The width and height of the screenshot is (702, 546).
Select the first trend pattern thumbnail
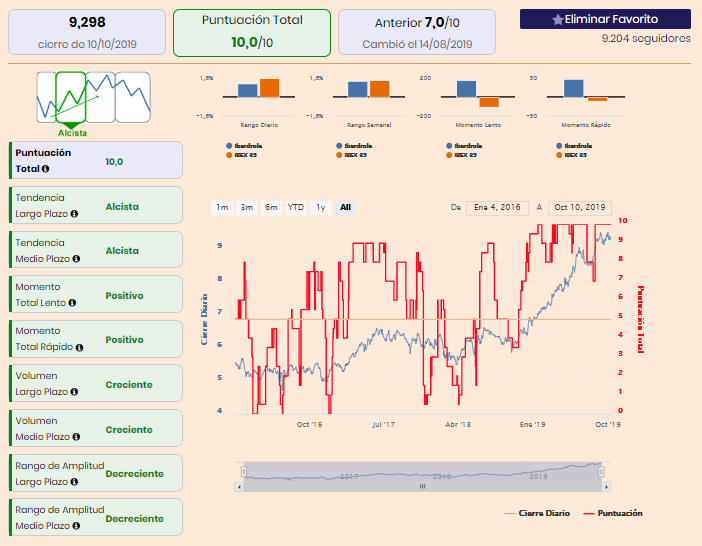click(x=47, y=97)
